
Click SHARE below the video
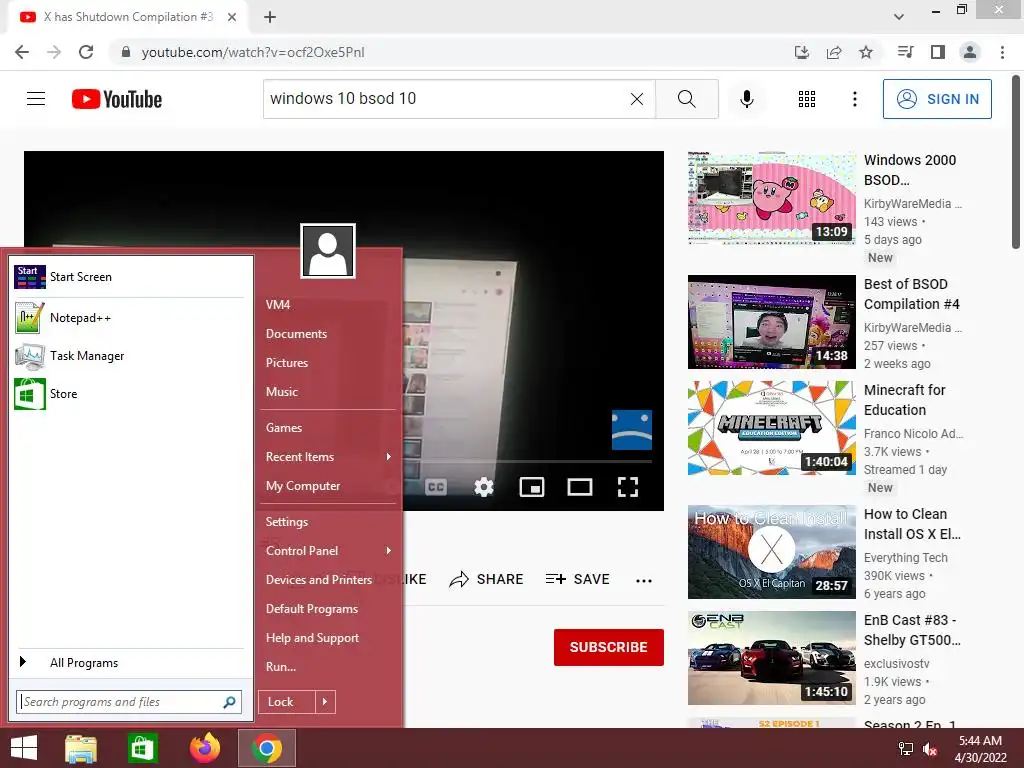[x=487, y=579]
